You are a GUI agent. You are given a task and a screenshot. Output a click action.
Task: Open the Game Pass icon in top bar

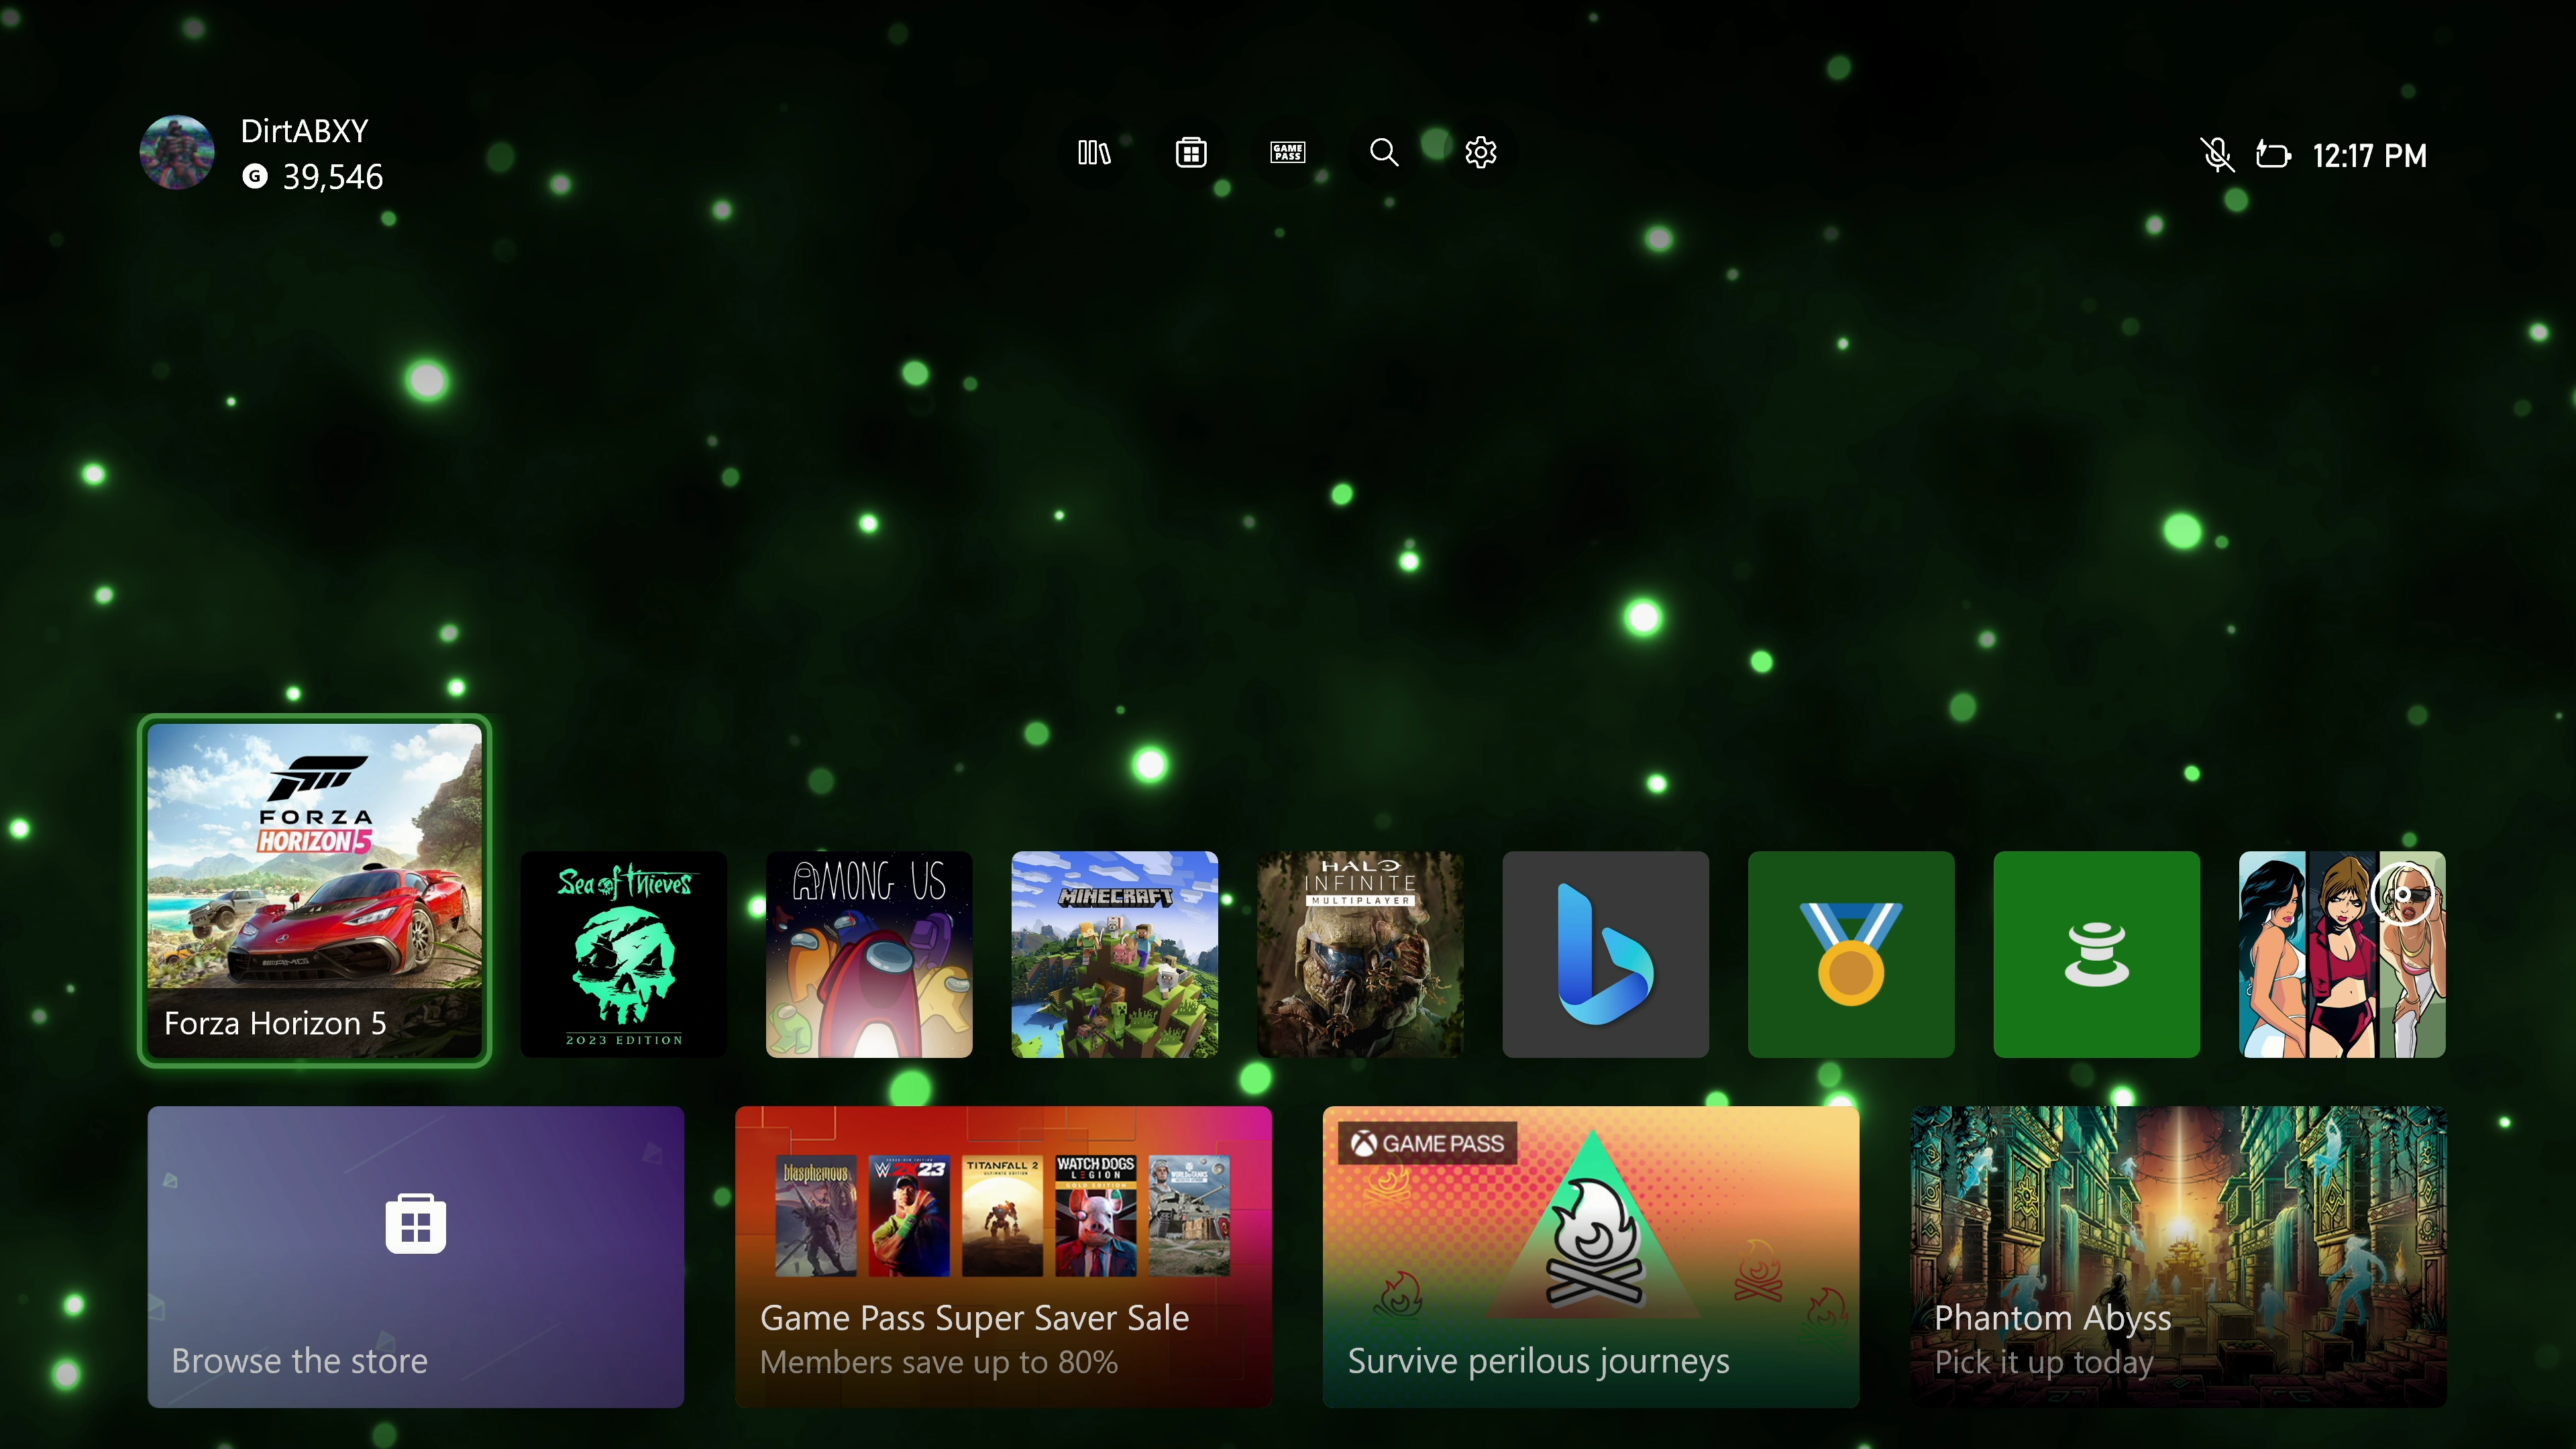pyautogui.click(x=1287, y=153)
